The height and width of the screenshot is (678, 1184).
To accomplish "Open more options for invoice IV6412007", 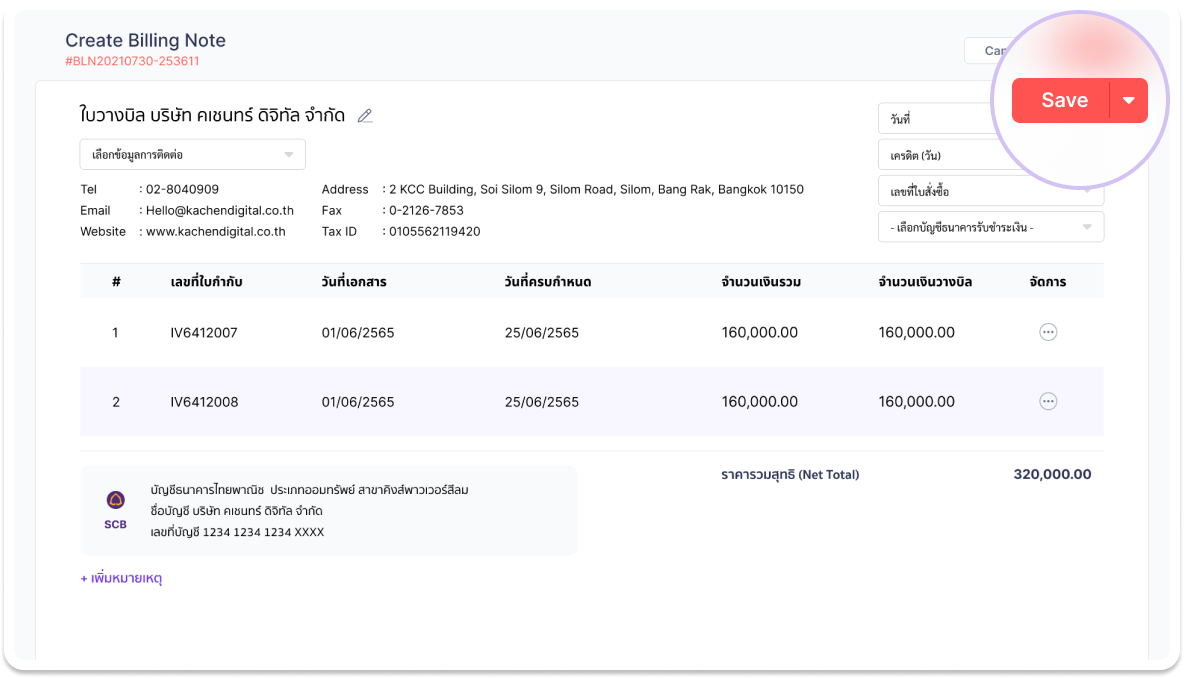I will tap(1048, 333).
